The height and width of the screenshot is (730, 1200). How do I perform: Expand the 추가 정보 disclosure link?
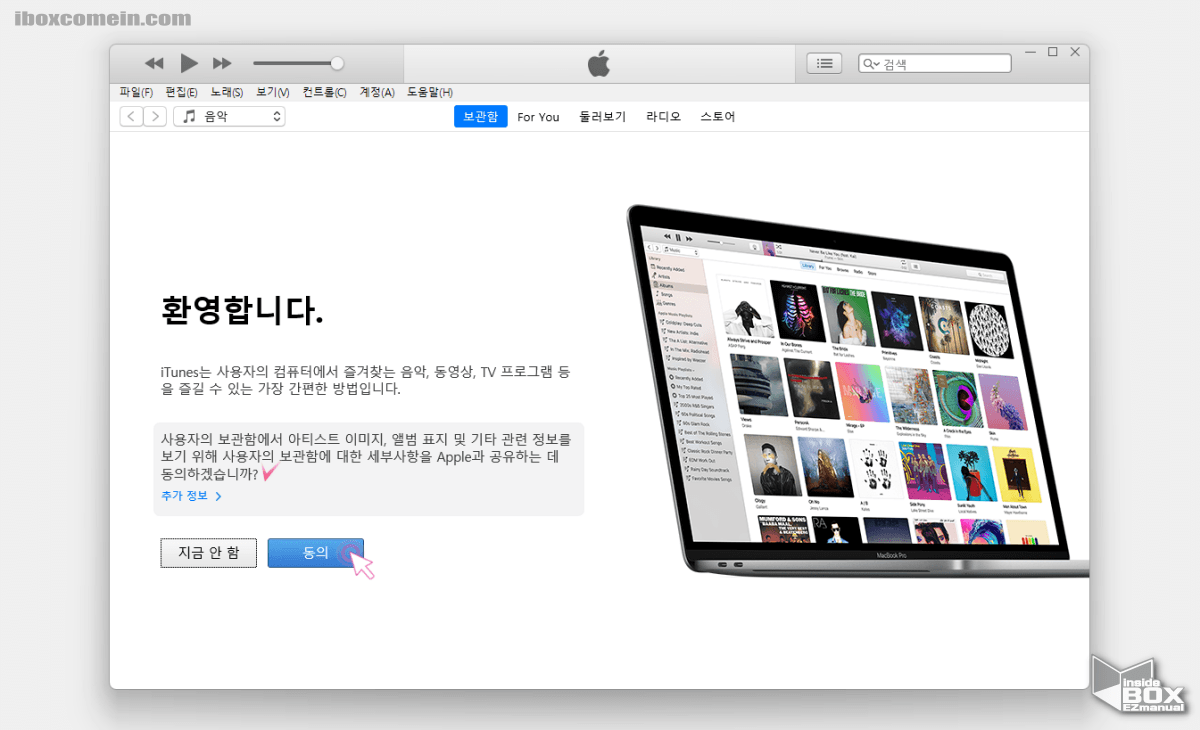(x=191, y=495)
